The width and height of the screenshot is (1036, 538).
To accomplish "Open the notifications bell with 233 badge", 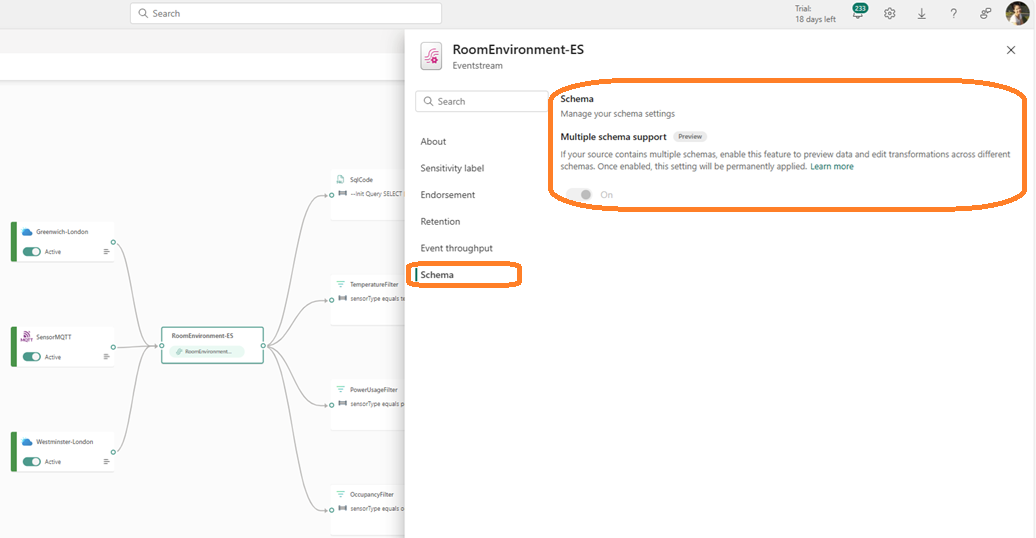I will (x=859, y=13).
